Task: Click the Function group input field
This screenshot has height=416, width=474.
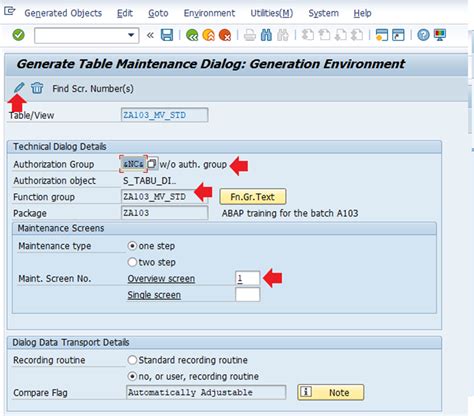Action: point(165,197)
